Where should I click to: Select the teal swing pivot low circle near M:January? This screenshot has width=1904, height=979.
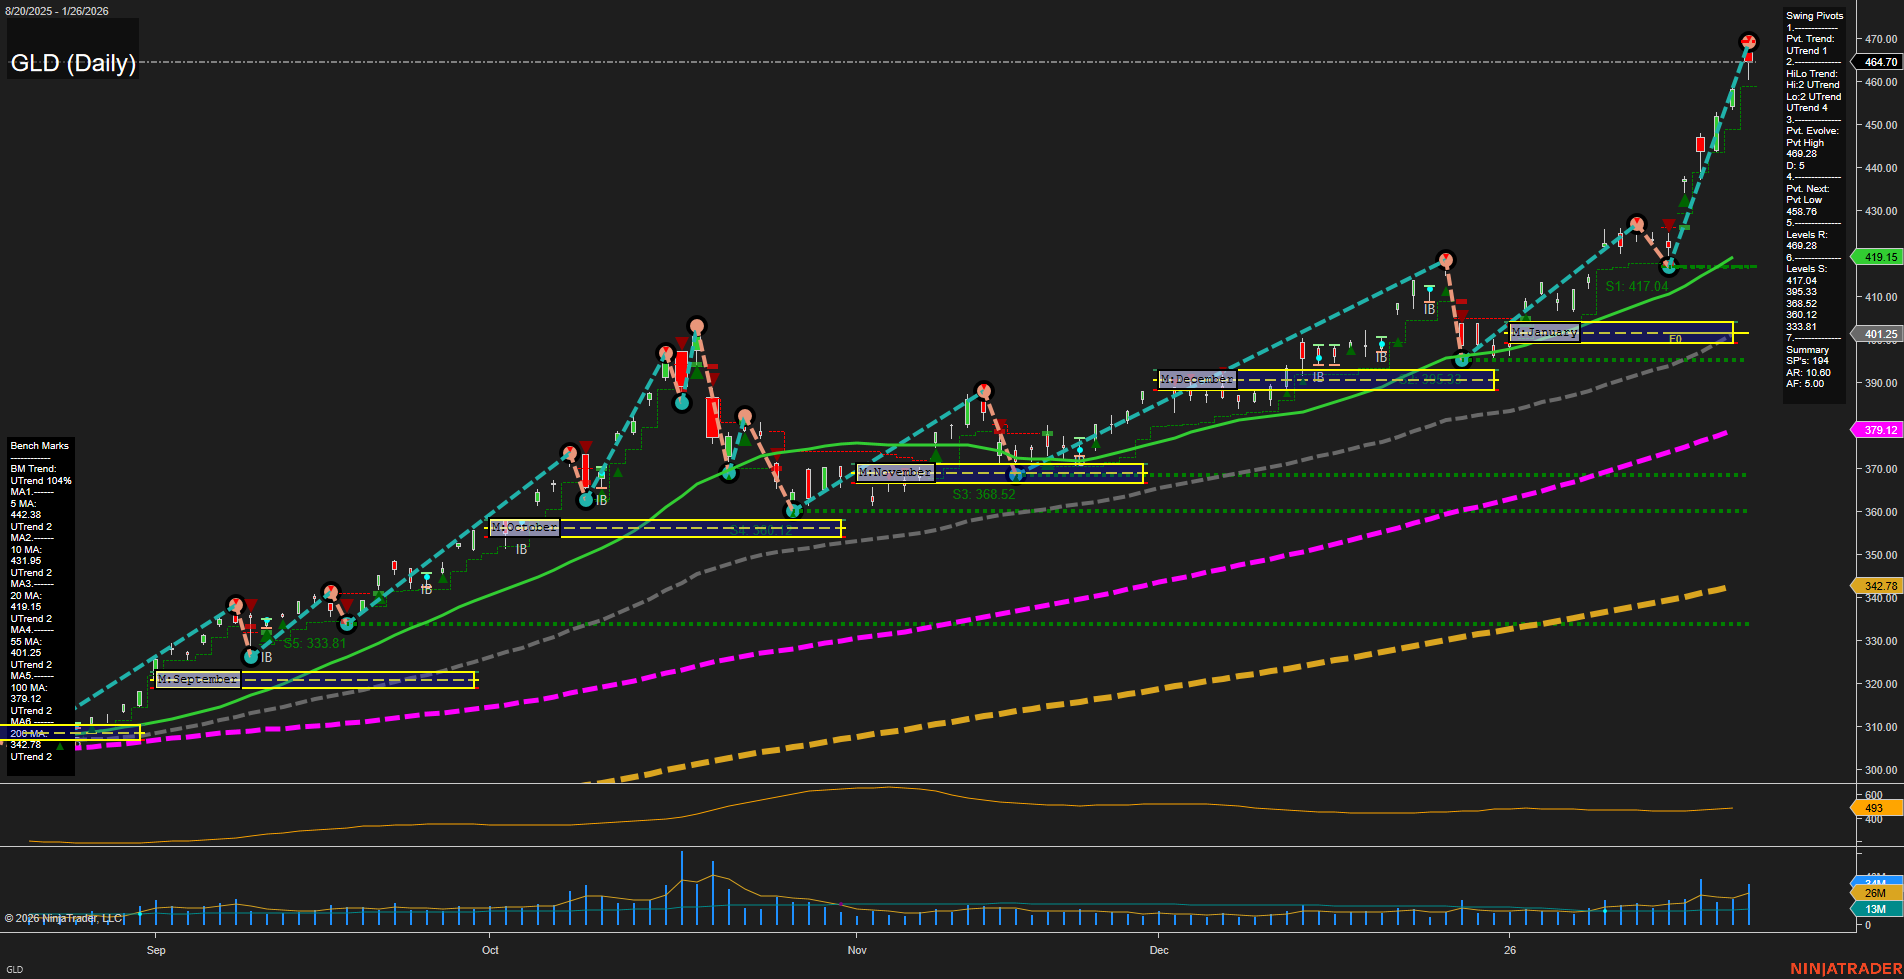click(x=1464, y=359)
